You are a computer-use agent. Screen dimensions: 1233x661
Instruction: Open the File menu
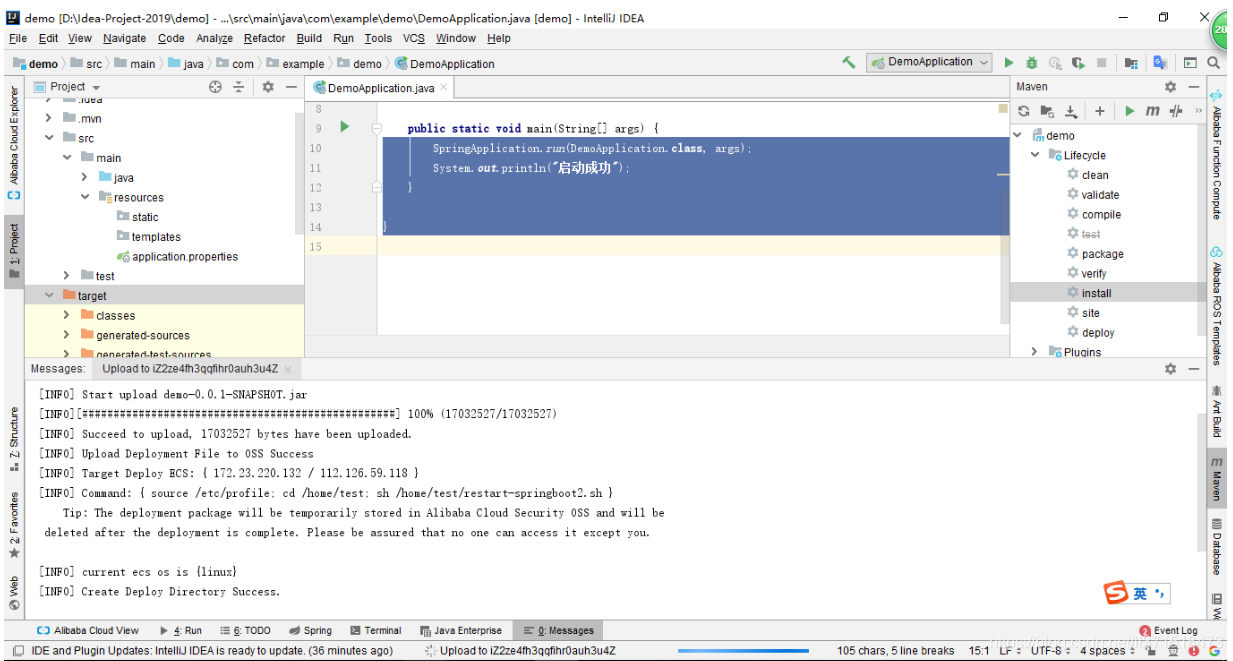click(18, 38)
